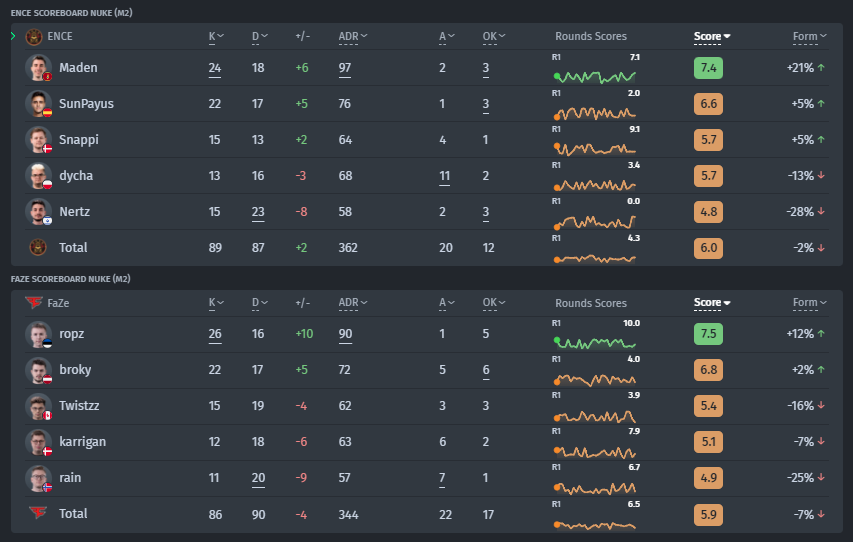Open Maden's player avatar
853x542 pixels.
click(x=39, y=68)
